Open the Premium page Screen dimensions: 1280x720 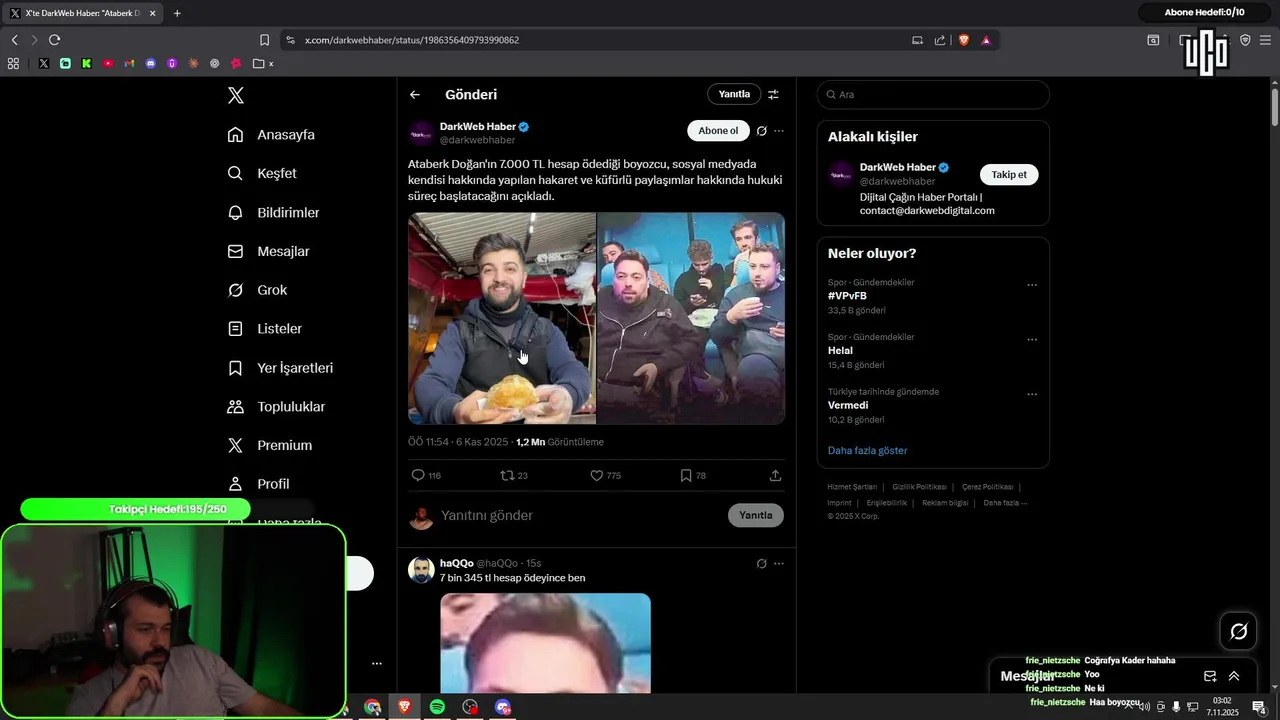point(269,445)
